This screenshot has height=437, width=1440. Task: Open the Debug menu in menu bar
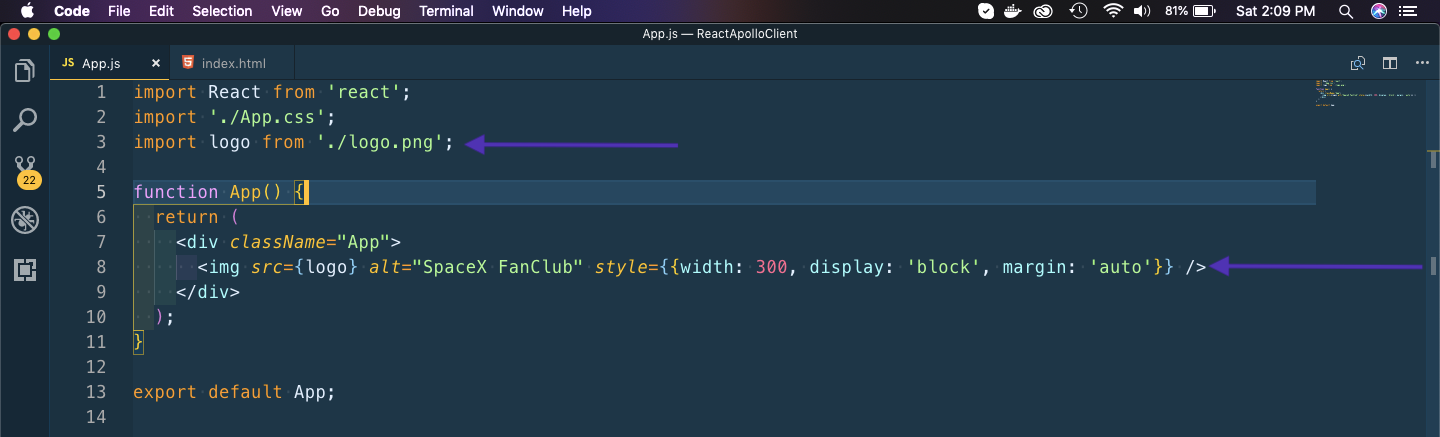379,11
